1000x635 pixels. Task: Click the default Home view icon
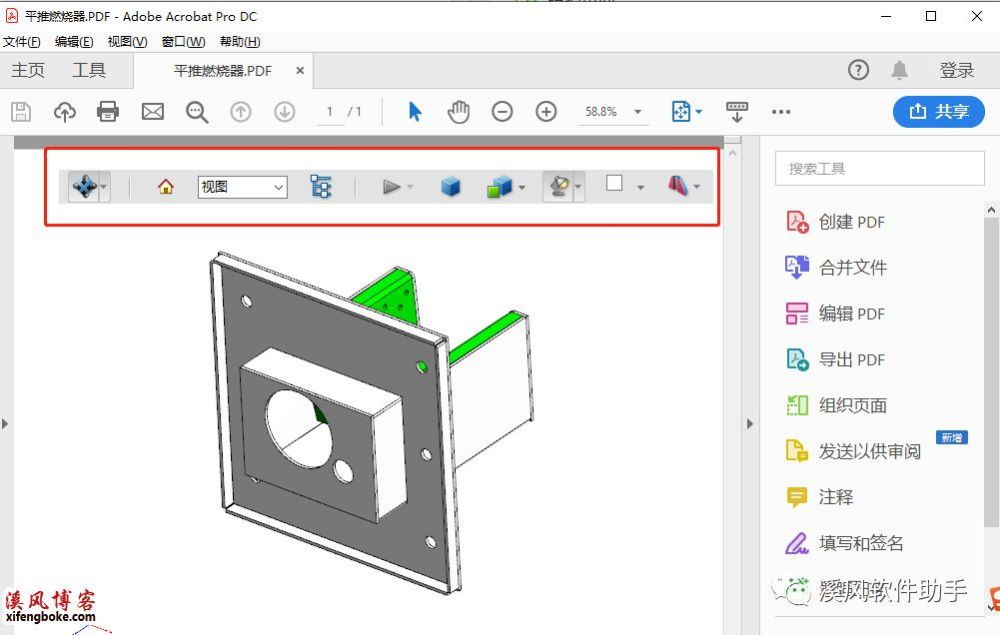point(166,186)
